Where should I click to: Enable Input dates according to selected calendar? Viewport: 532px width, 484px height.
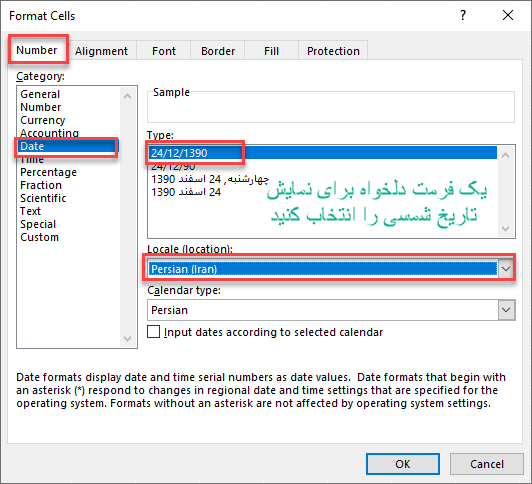tap(153, 332)
